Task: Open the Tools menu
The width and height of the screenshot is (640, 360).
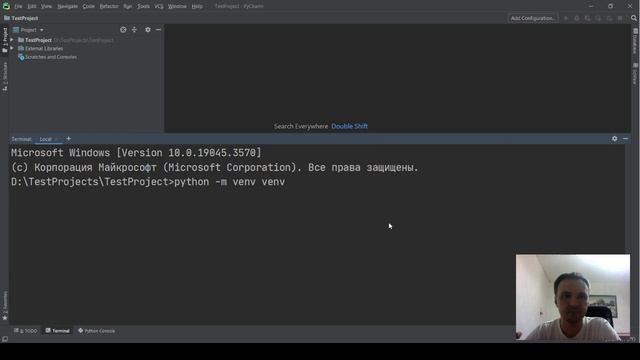Action: point(143,6)
